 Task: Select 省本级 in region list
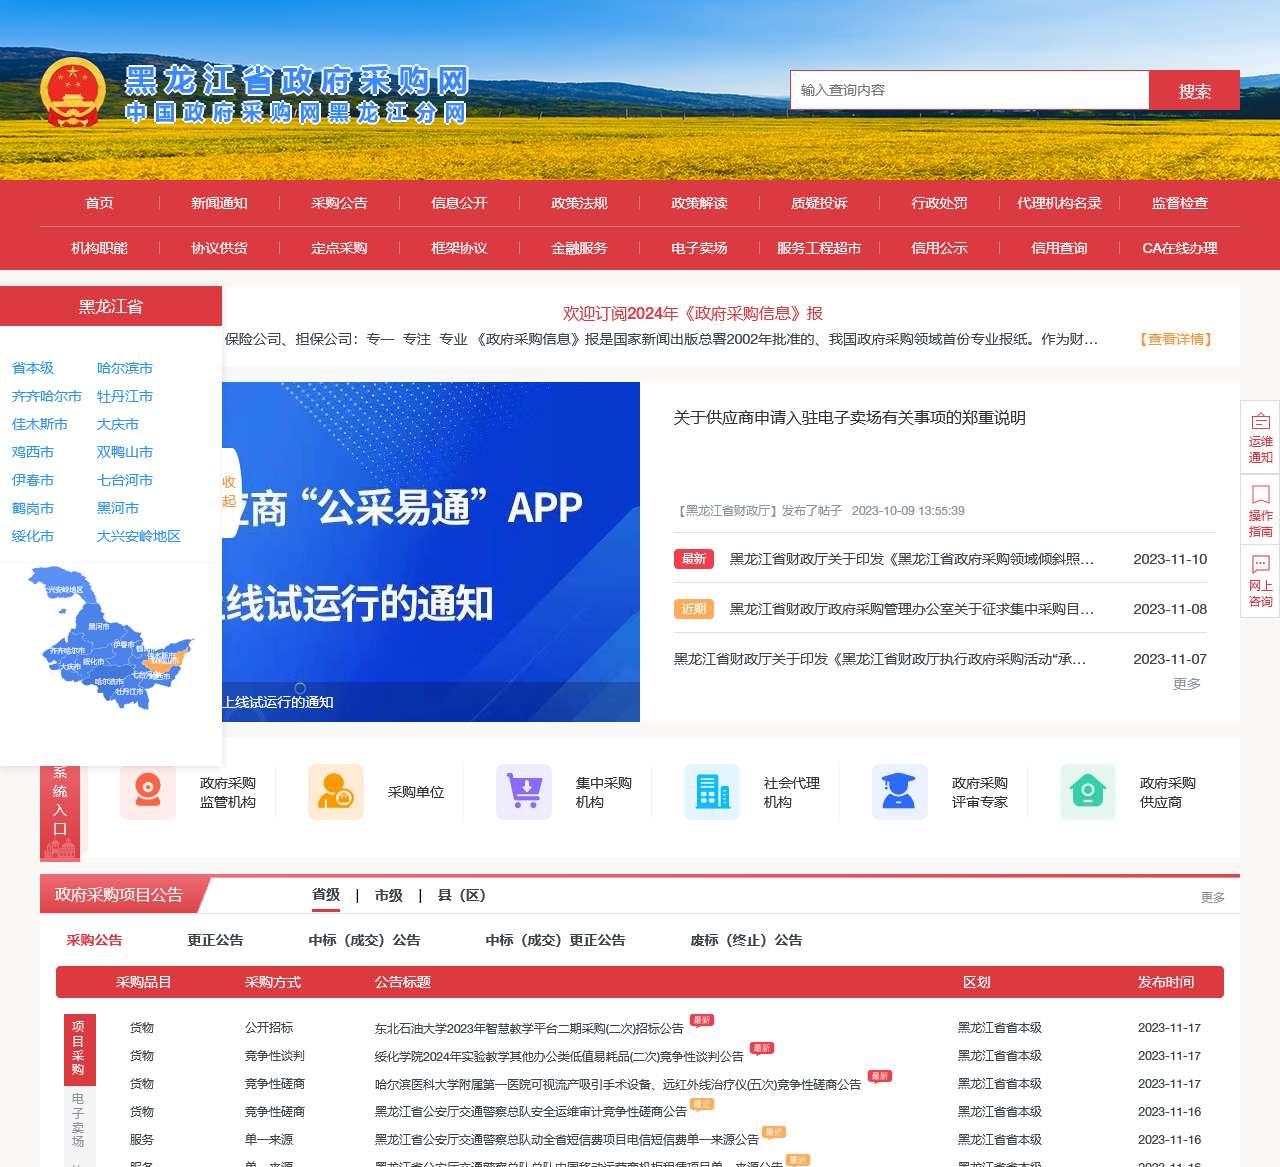tap(33, 368)
